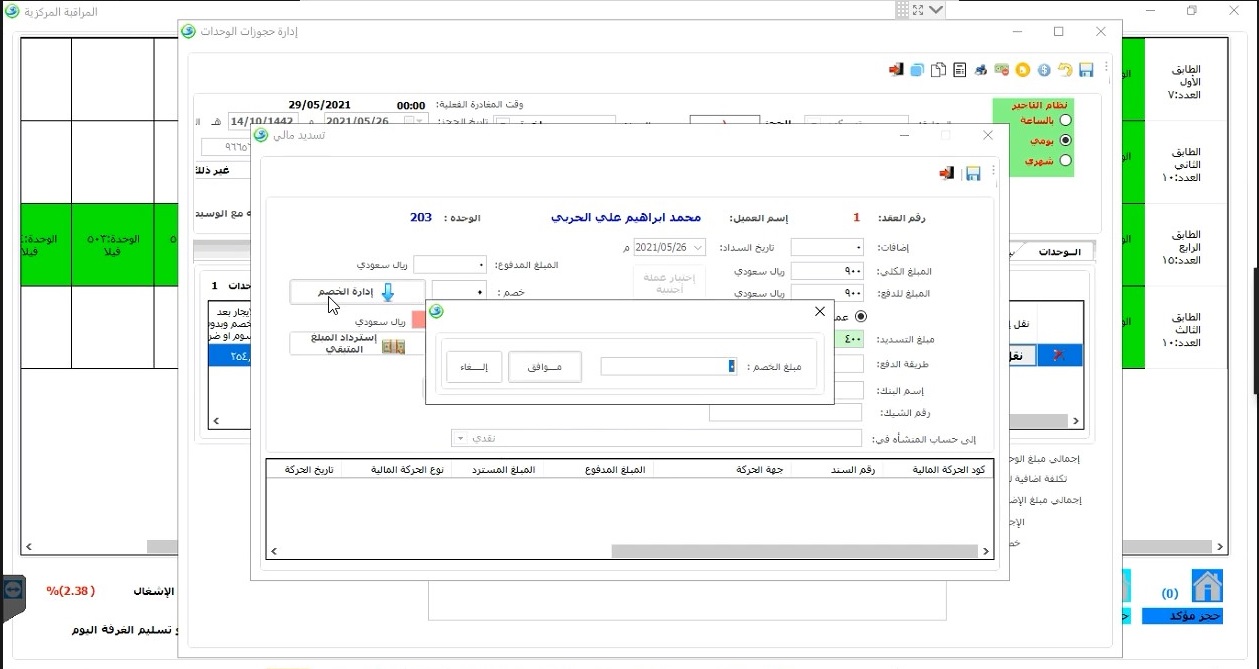Screen dimensions: 1259x669
Task: Expand the 'نقدي' account dropdown
Action: coord(459,438)
